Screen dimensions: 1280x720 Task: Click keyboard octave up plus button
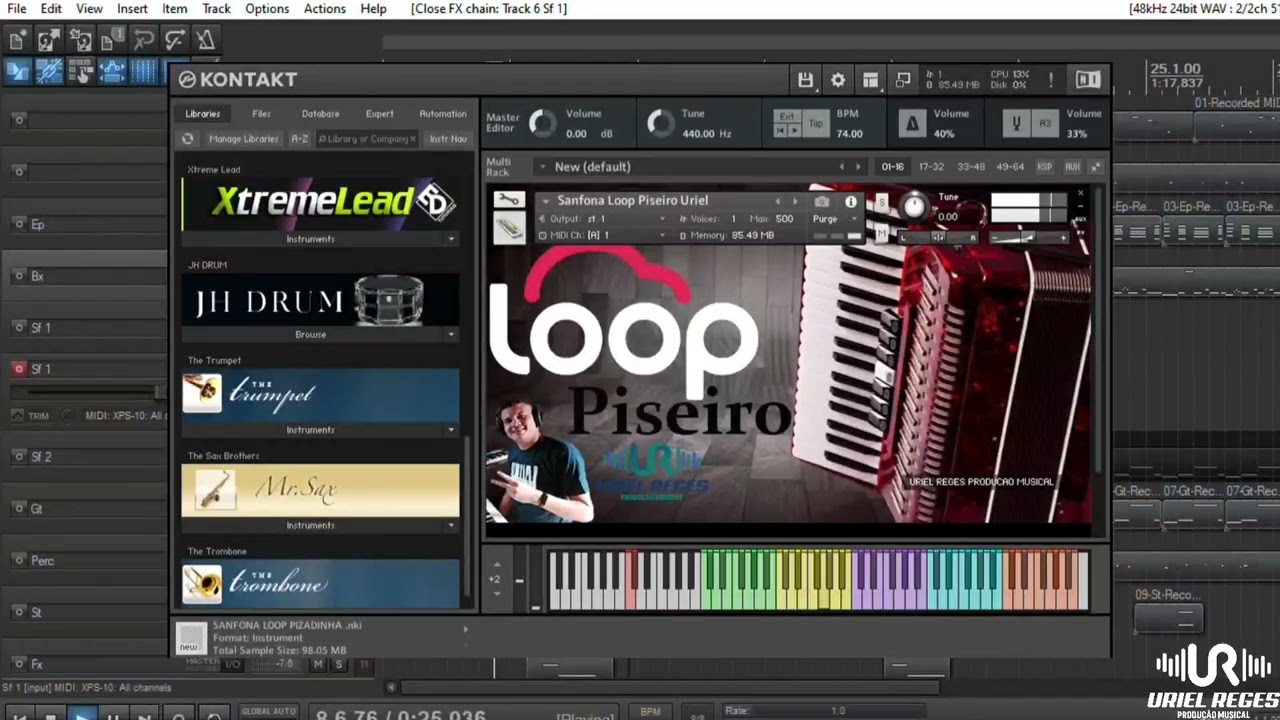click(497, 566)
